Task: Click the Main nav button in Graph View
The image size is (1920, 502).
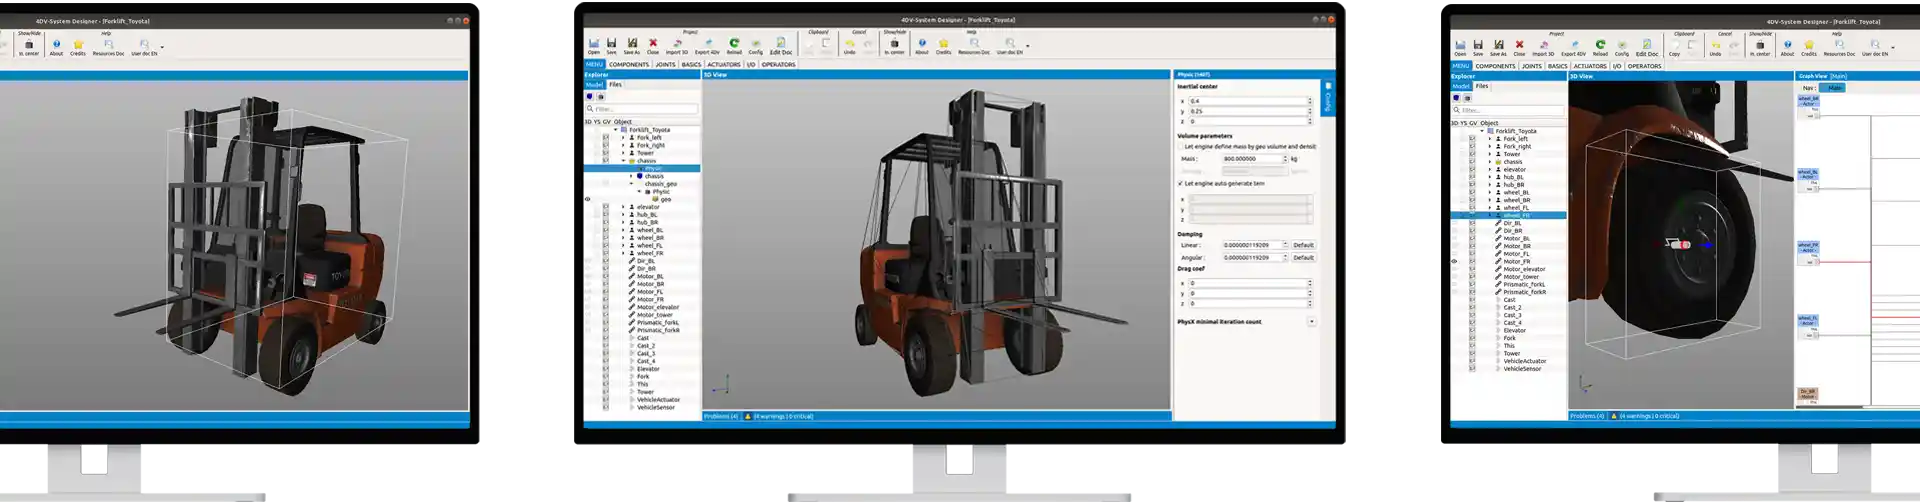Action: click(x=1834, y=88)
